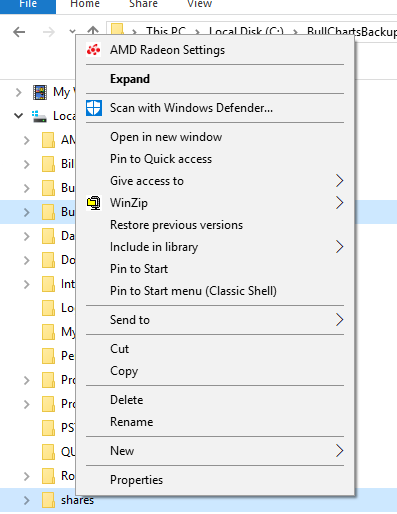Expand the My Videos tree node

tap(19, 92)
